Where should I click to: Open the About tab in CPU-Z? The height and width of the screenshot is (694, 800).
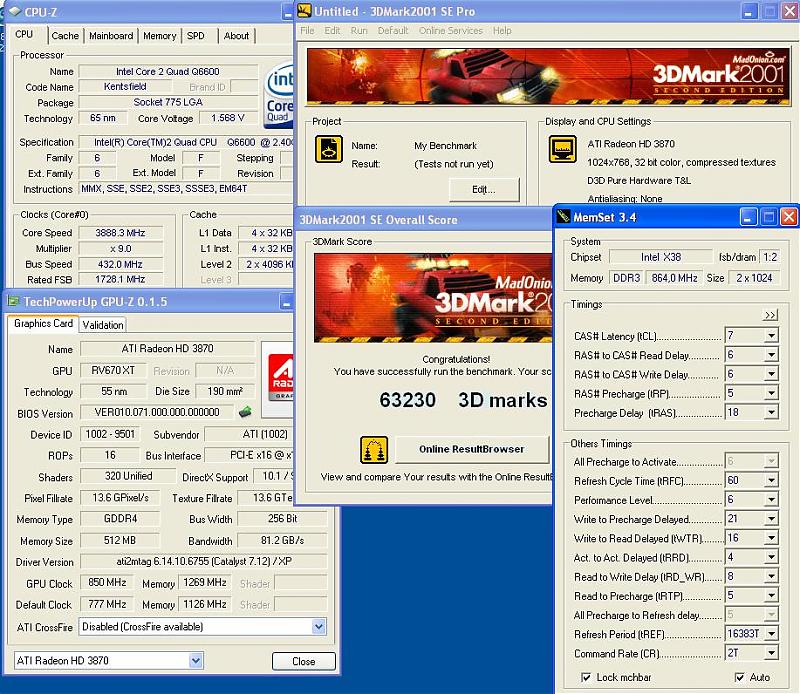tap(236, 36)
